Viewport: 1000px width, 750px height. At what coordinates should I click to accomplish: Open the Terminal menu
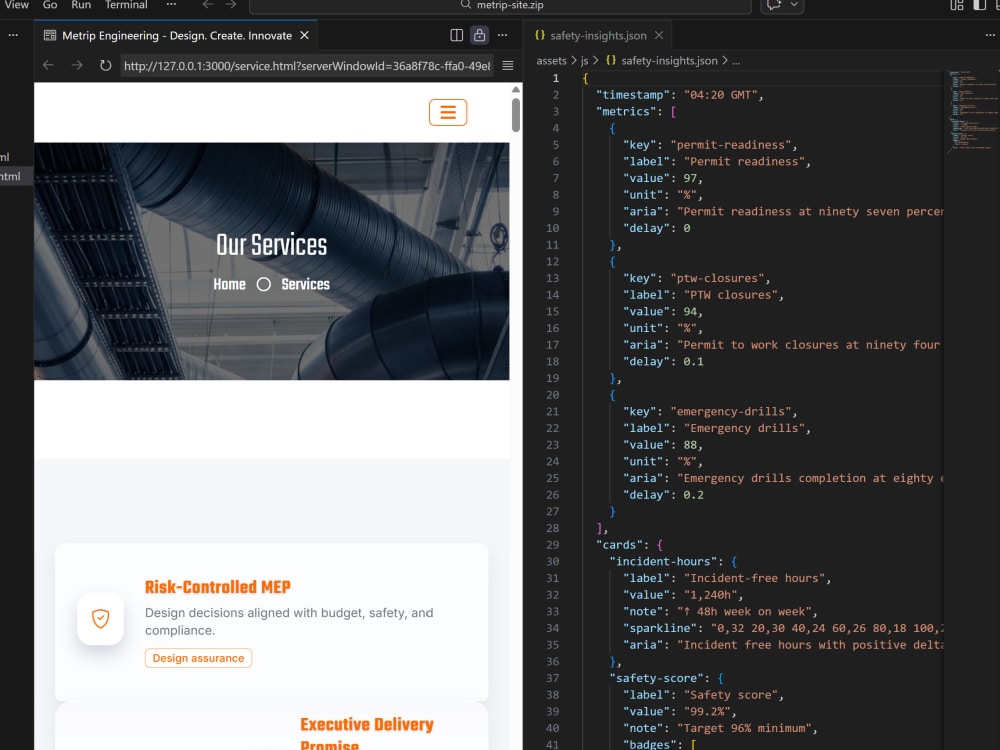126,5
